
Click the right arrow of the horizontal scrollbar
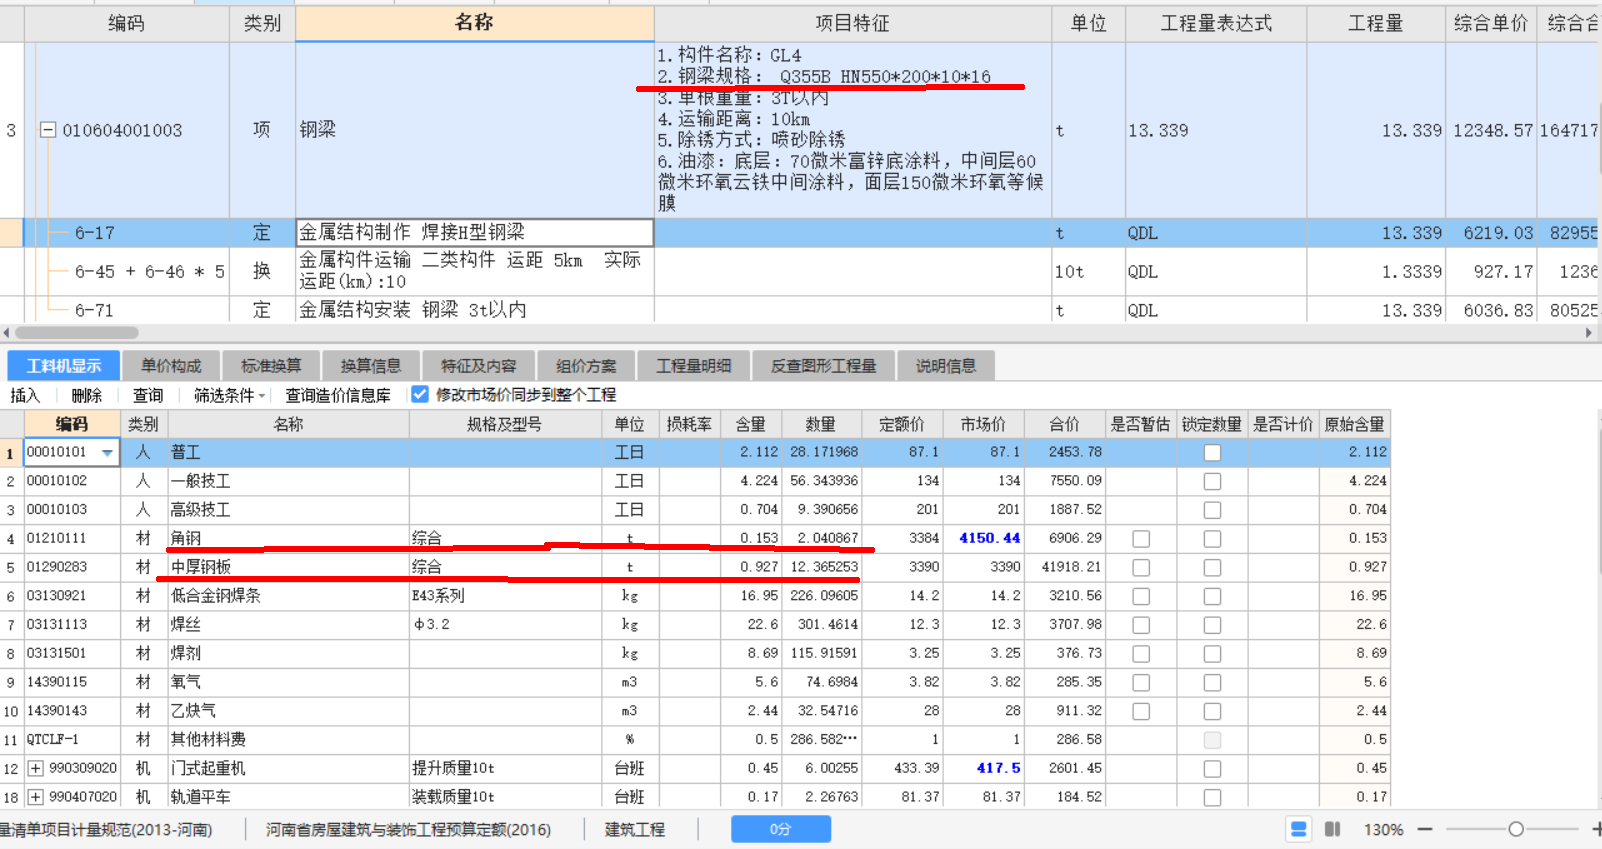click(x=1590, y=333)
